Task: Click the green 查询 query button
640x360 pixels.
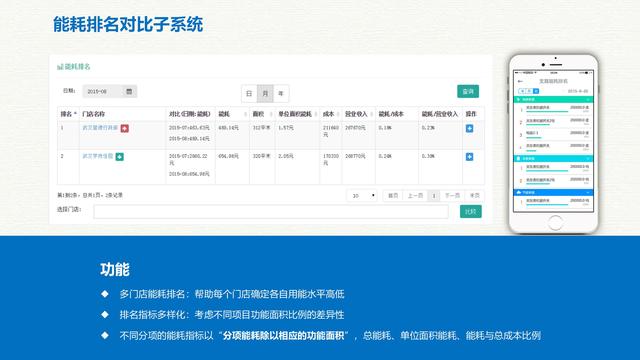Action: 468,91
